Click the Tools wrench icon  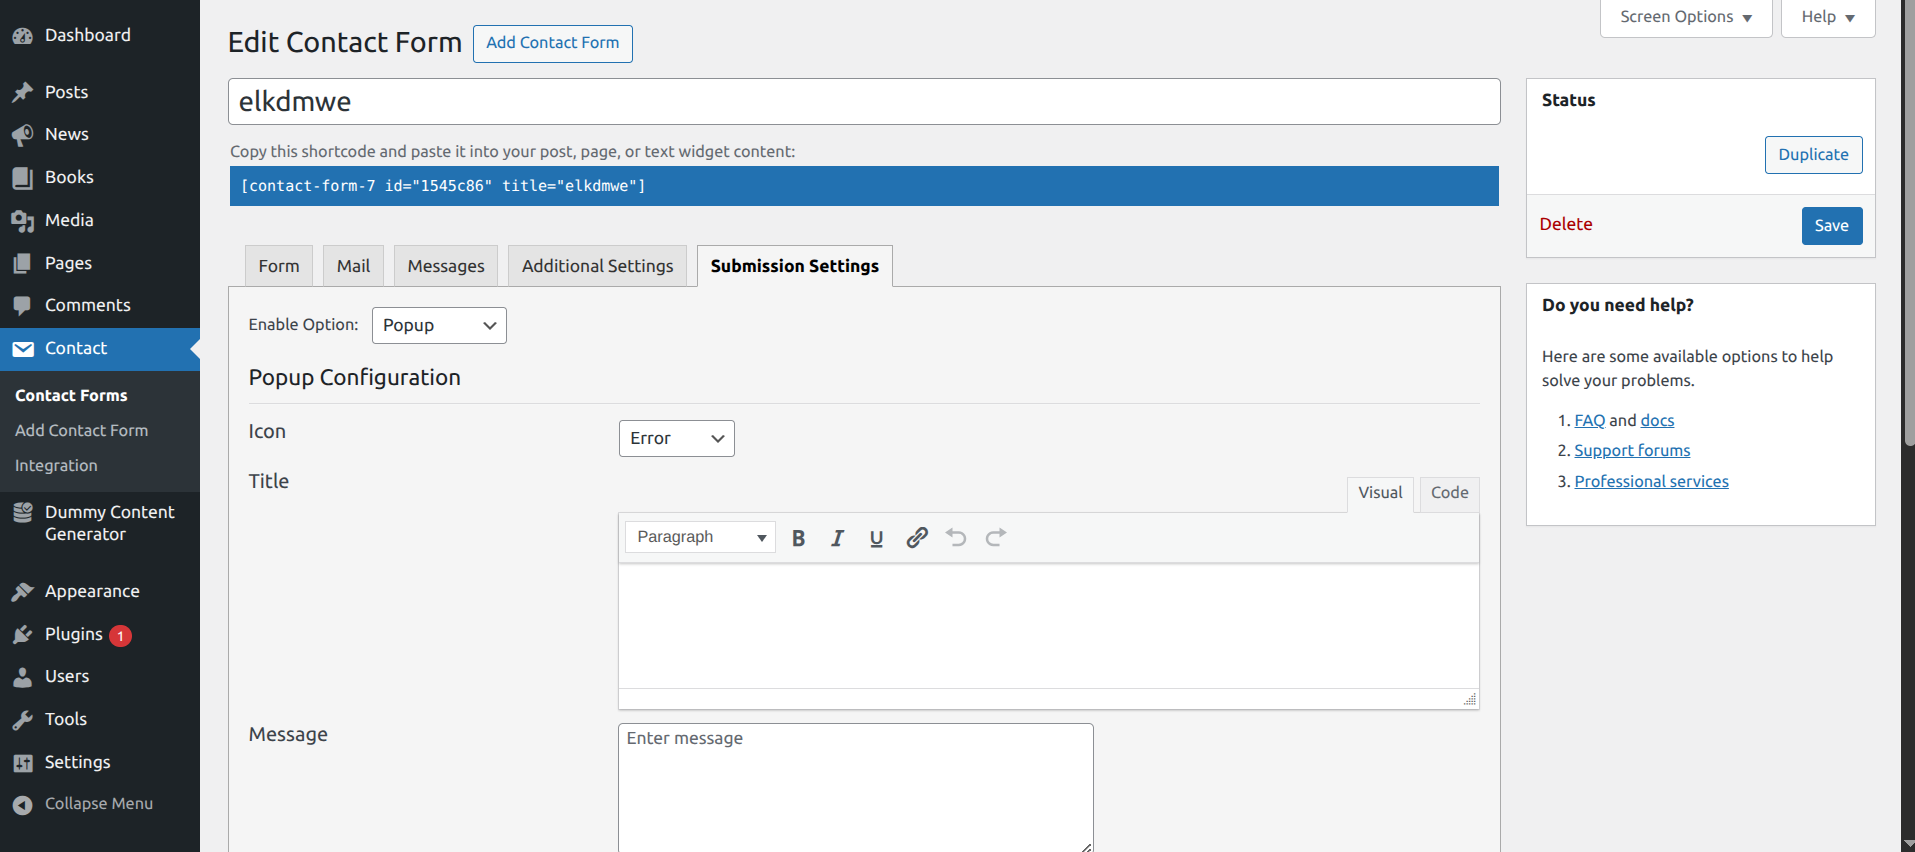[x=23, y=720]
